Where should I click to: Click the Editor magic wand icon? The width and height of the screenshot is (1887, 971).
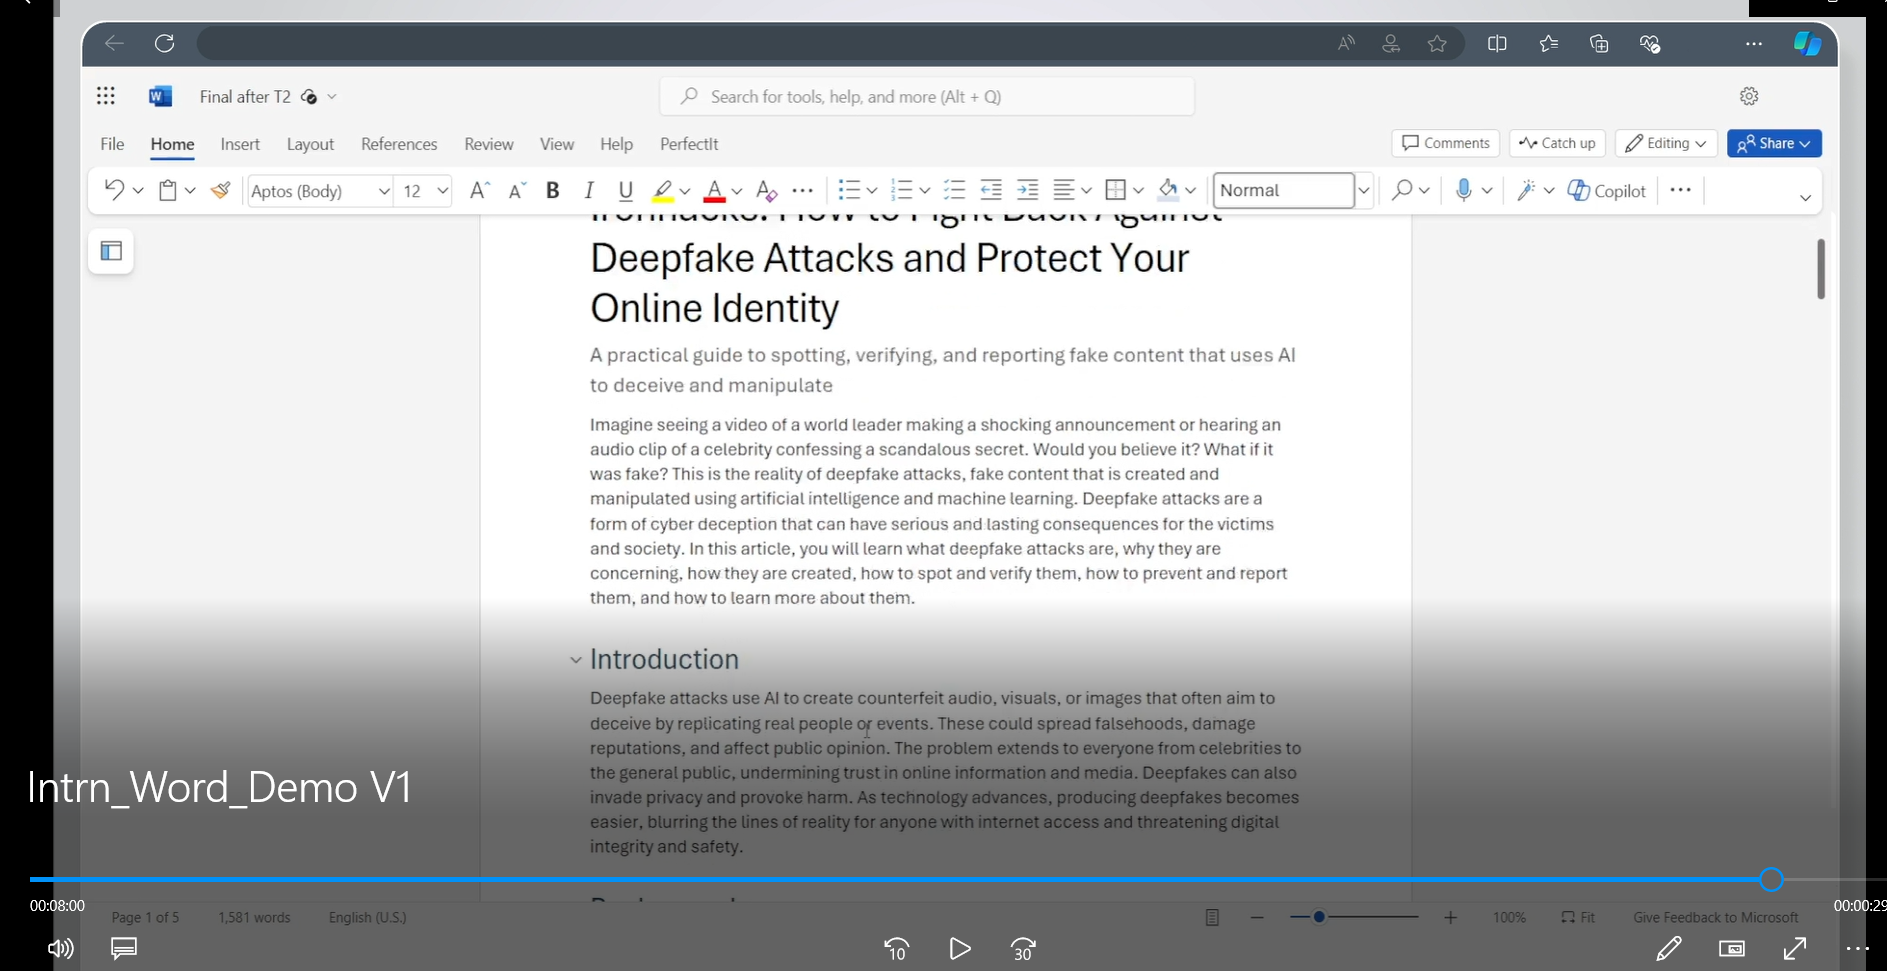point(1526,190)
